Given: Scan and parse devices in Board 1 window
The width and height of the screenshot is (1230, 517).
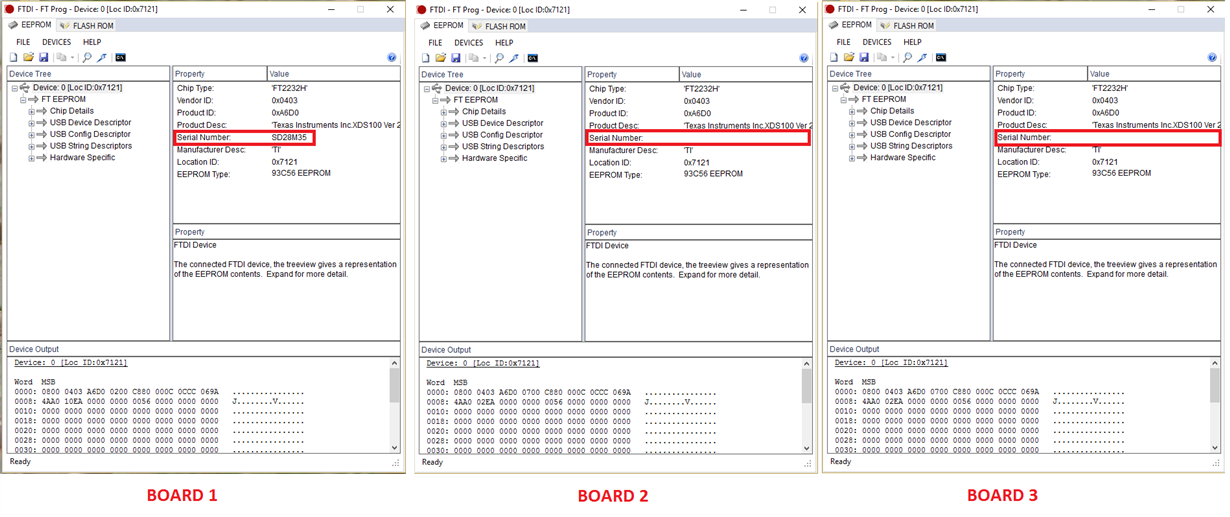Looking at the screenshot, I should coord(87,57).
